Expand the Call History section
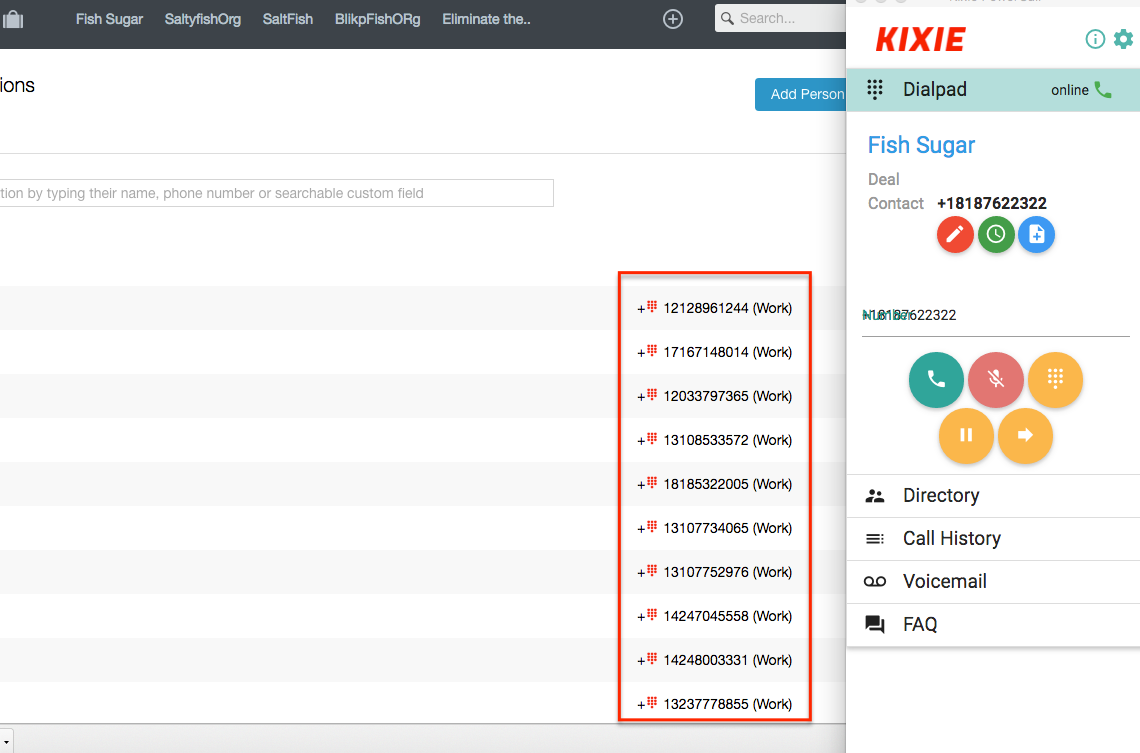Viewport: 1140px width, 753px height. [951, 539]
